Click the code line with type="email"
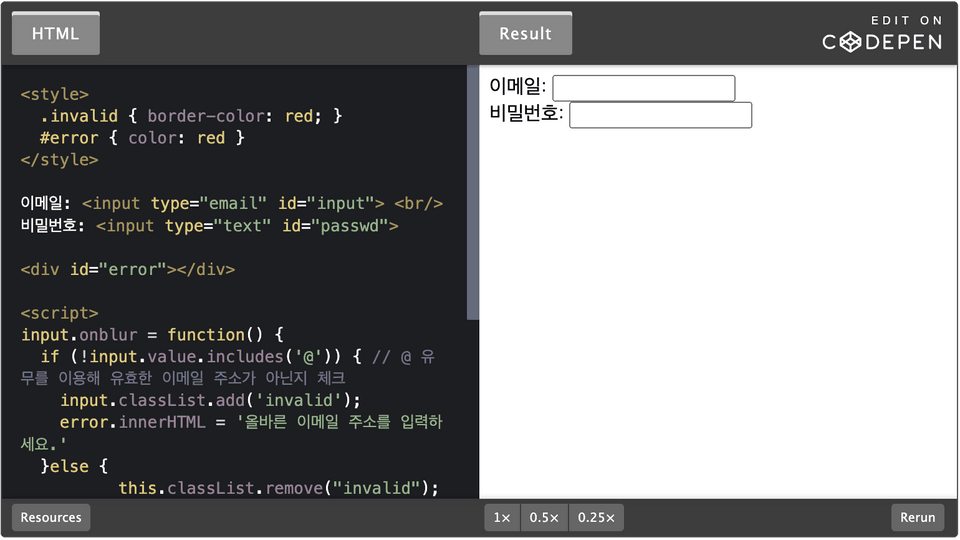Image resolution: width=960 pixels, height=540 pixels. (x=231, y=204)
